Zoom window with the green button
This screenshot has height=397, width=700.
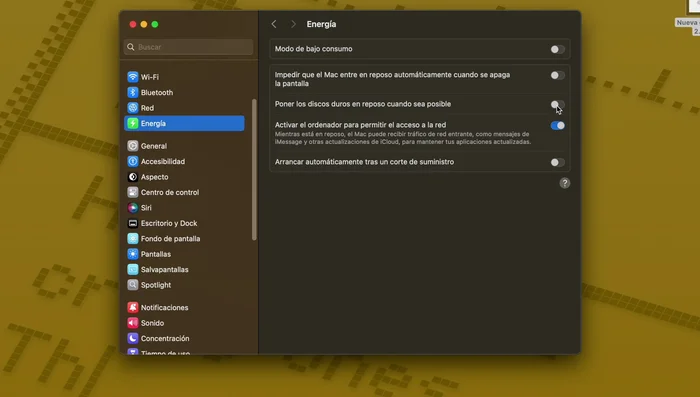click(x=155, y=24)
